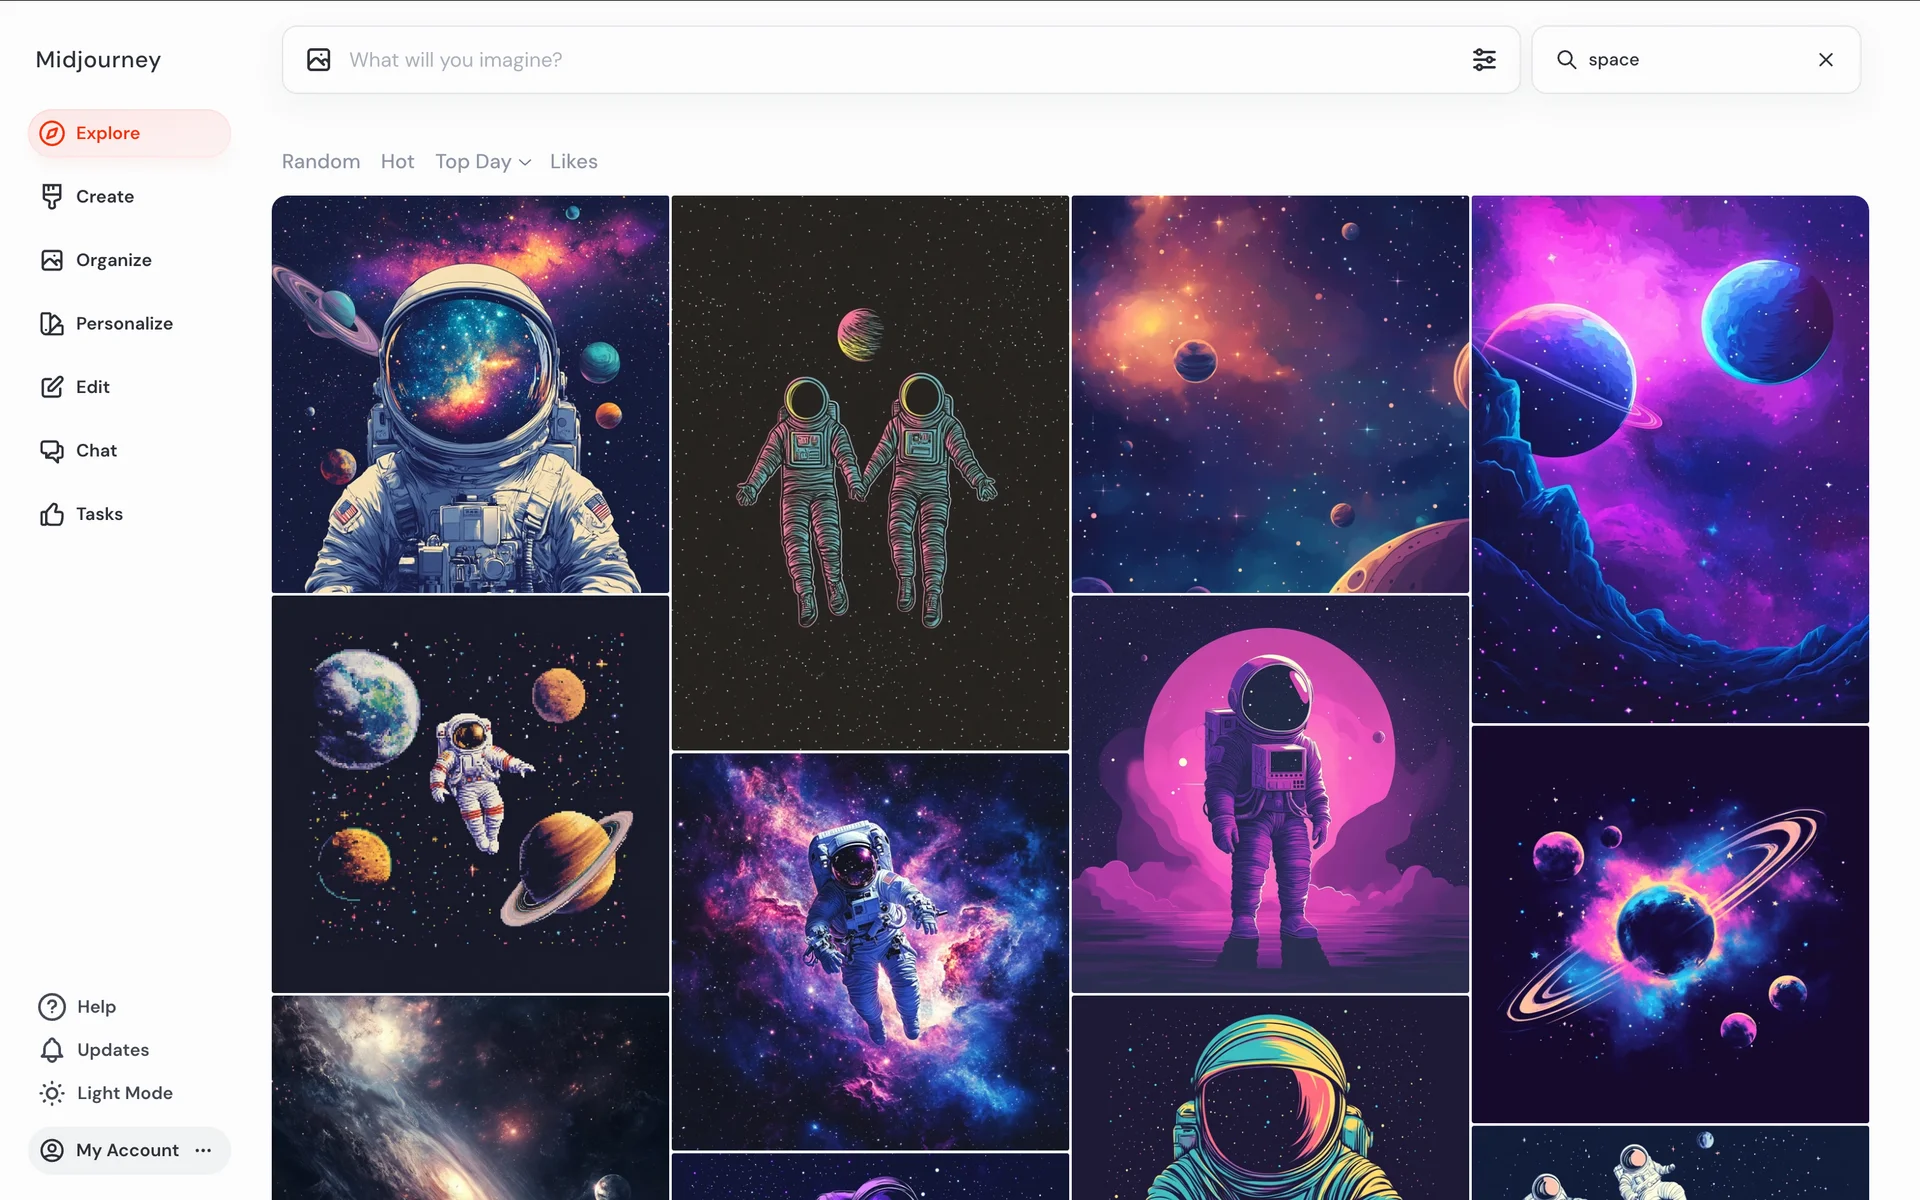This screenshot has height=1200, width=1920.
Task: Expand the Top Day dropdown
Action: [483, 162]
